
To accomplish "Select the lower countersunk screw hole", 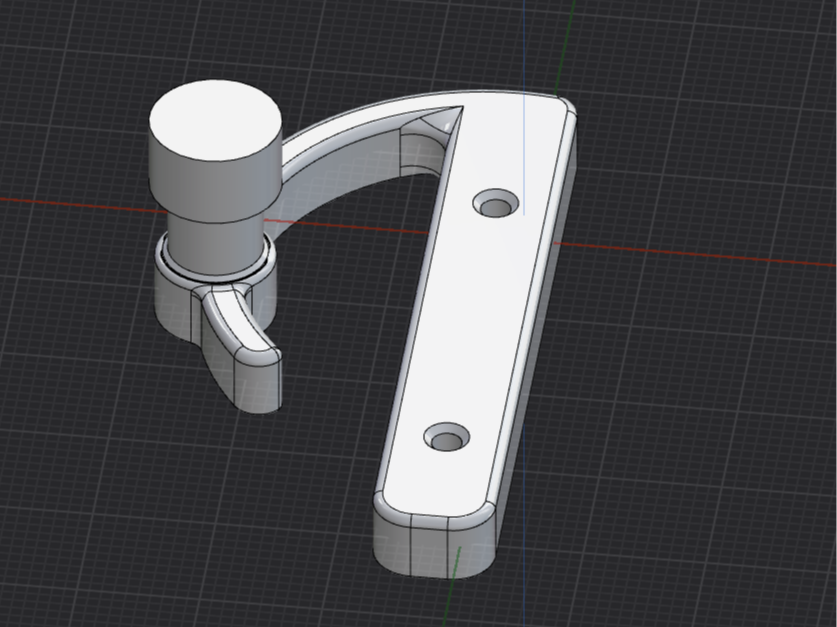I will pyautogui.click(x=447, y=436).
